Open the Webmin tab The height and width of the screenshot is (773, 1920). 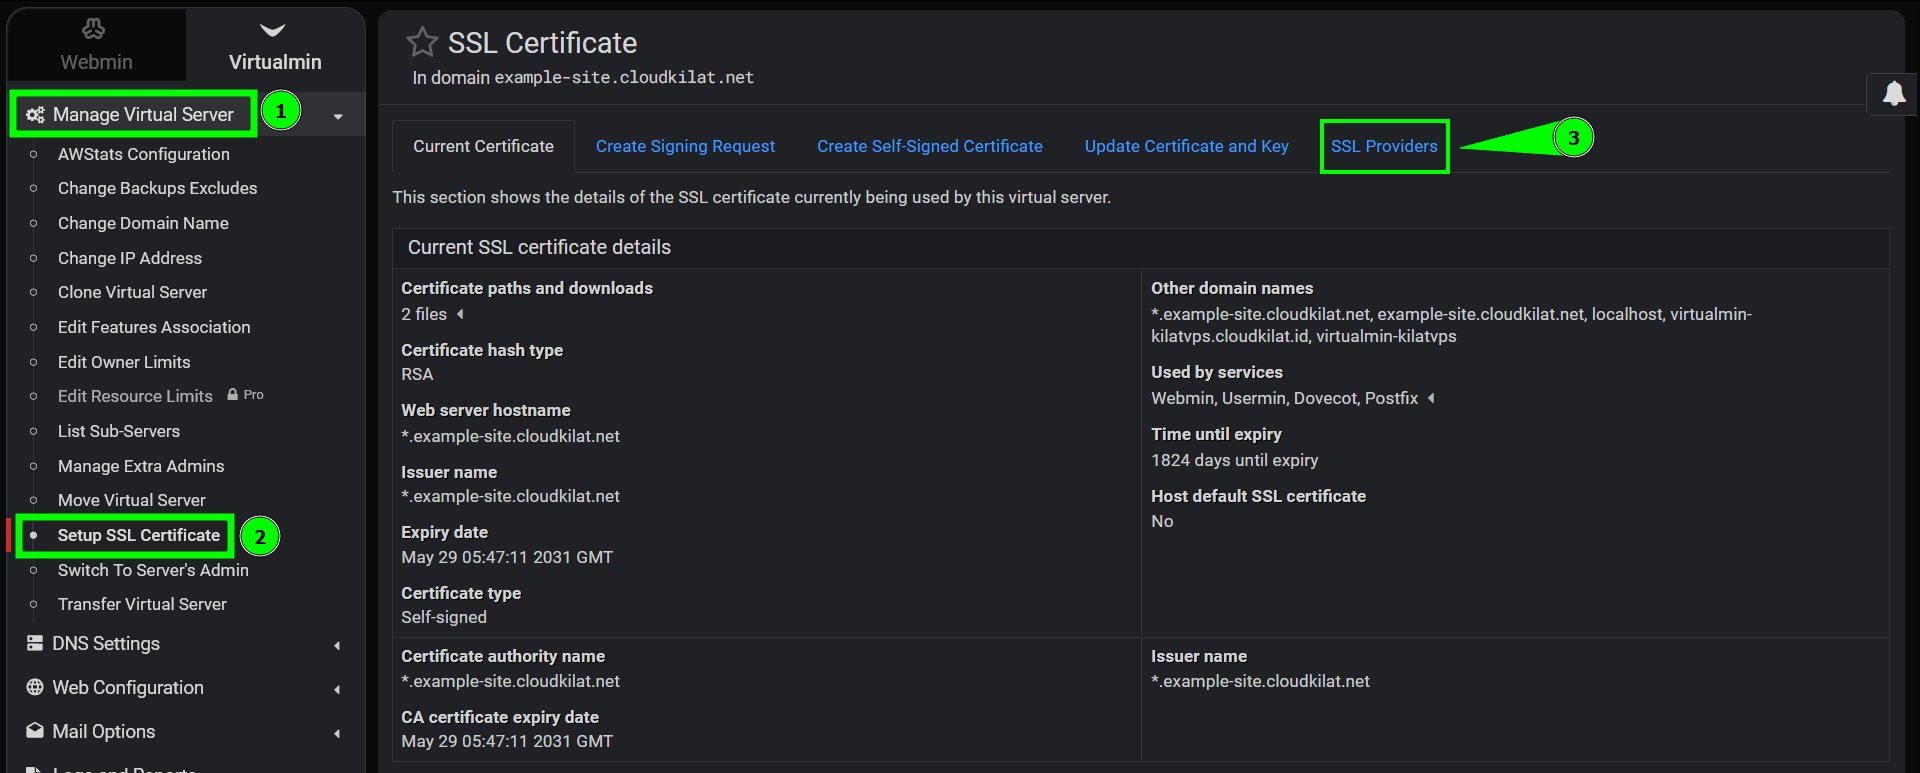tap(96, 45)
